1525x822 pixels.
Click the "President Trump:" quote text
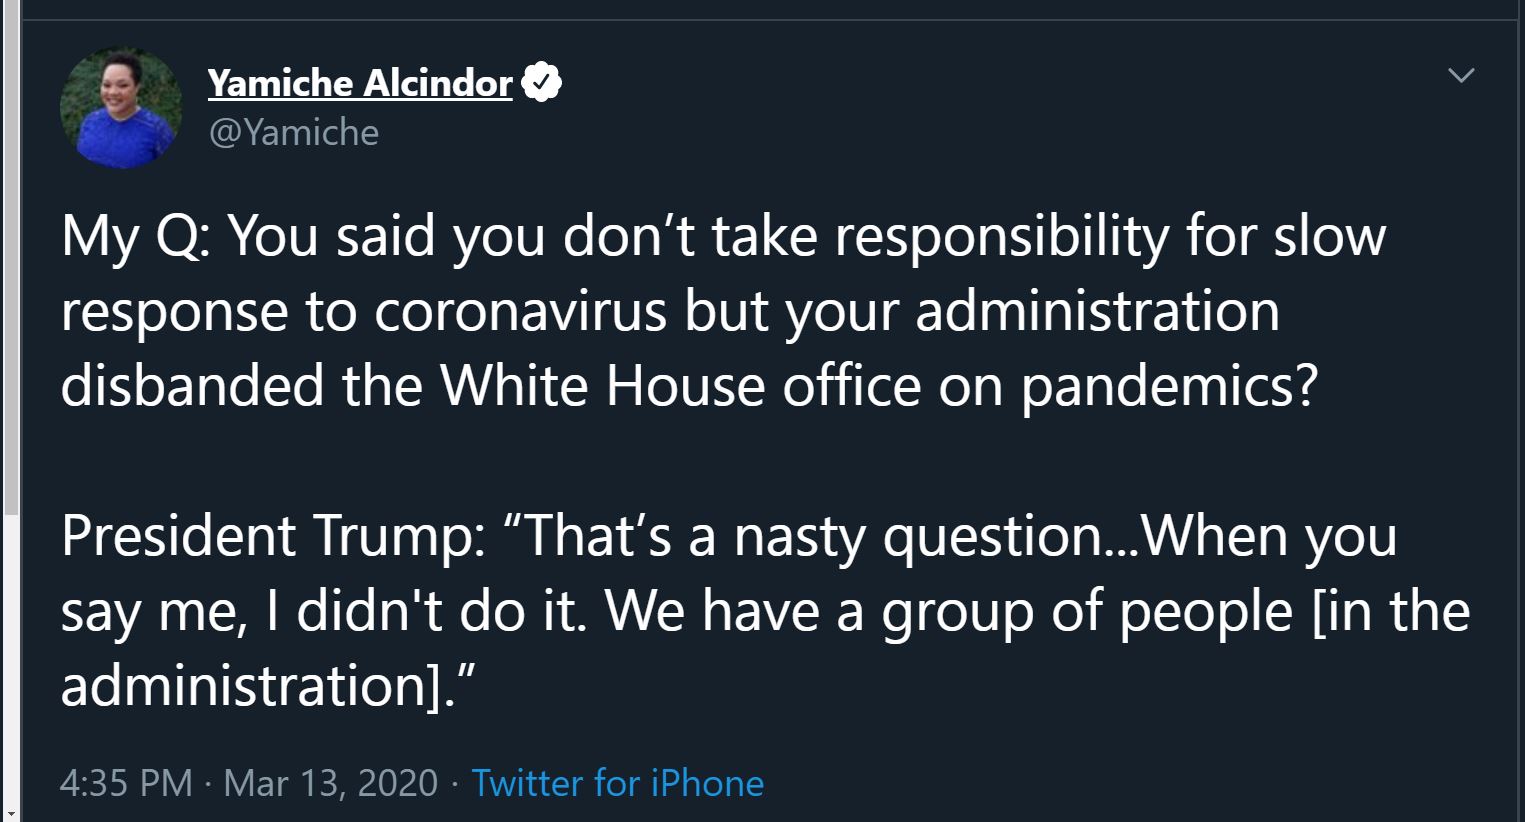pos(273,535)
